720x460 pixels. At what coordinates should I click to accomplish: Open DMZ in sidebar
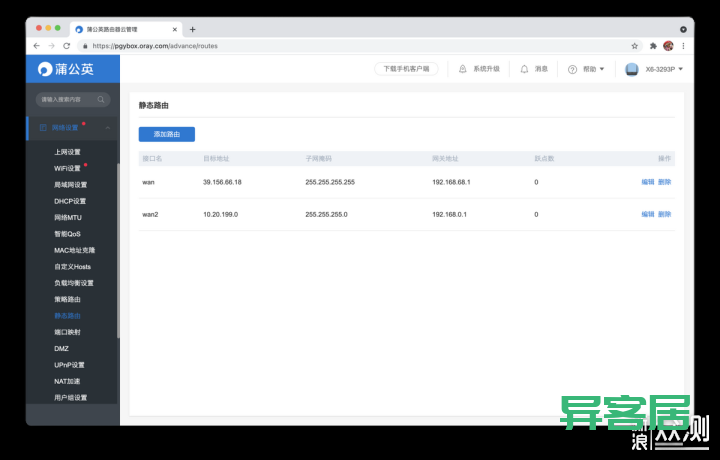[62, 348]
